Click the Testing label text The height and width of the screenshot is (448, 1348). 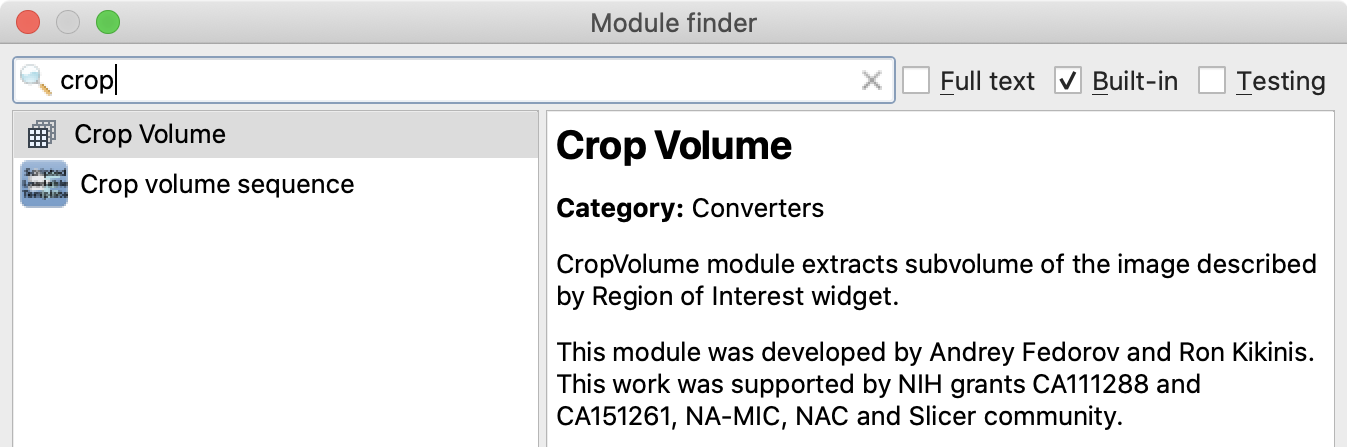1281,81
